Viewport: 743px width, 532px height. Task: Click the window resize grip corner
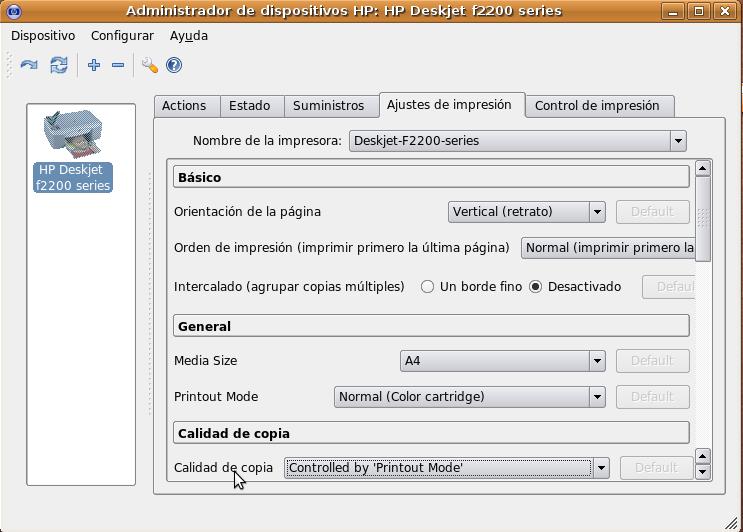(733, 523)
